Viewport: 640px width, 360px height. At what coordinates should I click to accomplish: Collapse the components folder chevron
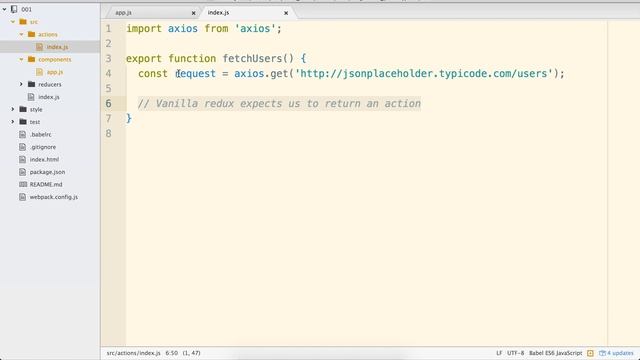[x=21, y=59]
